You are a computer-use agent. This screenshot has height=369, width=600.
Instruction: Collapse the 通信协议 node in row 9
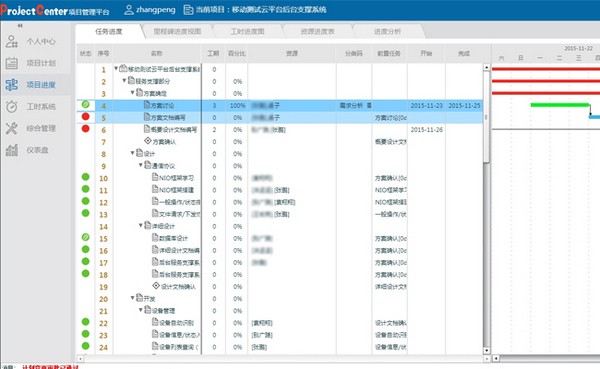[140, 165]
